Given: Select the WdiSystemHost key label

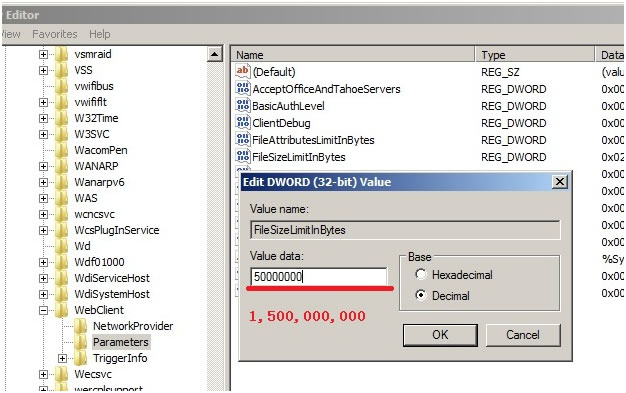Looking at the screenshot, I should coord(112,294).
